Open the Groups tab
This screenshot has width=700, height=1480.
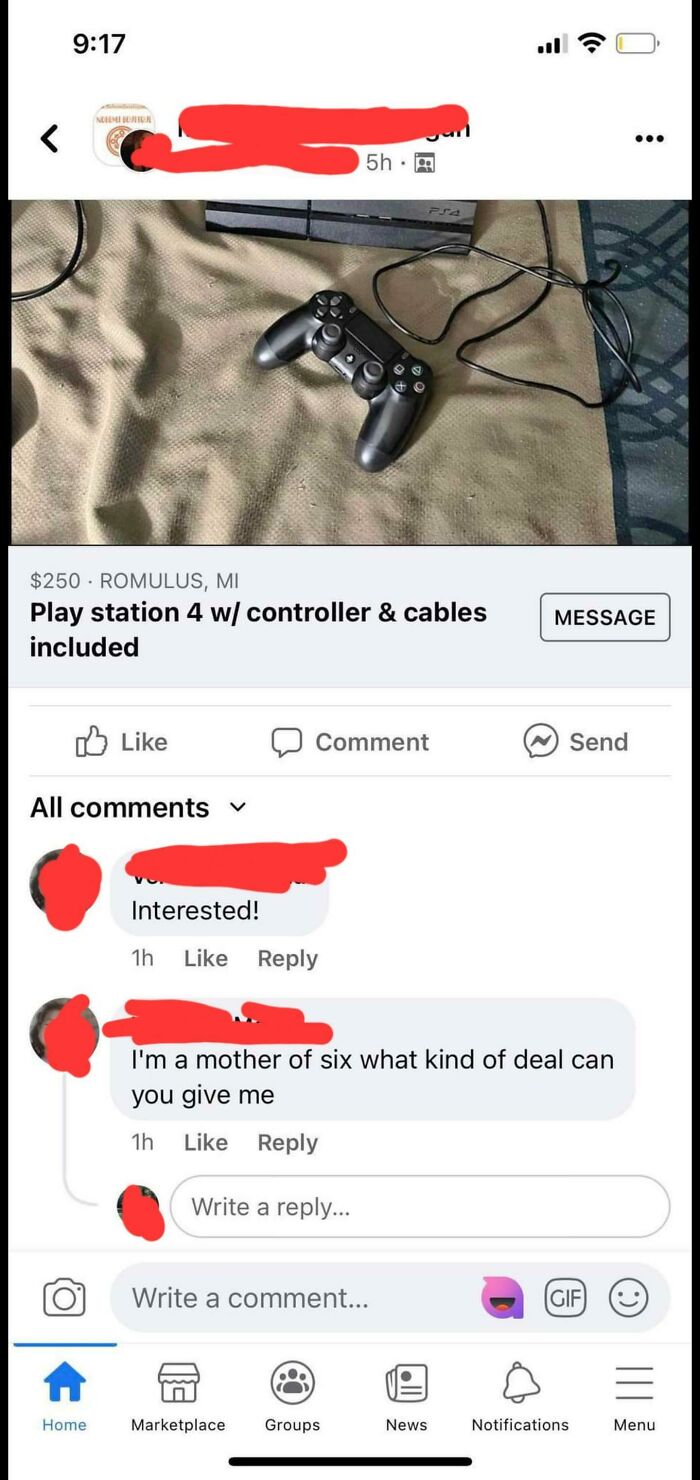pyautogui.click(x=292, y=1398)
